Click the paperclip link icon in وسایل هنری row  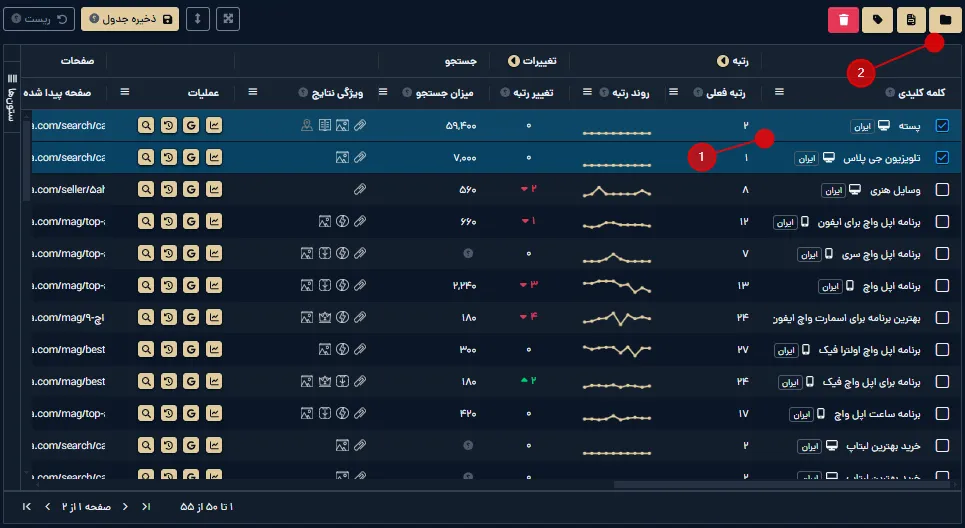(x=360, y=190)
